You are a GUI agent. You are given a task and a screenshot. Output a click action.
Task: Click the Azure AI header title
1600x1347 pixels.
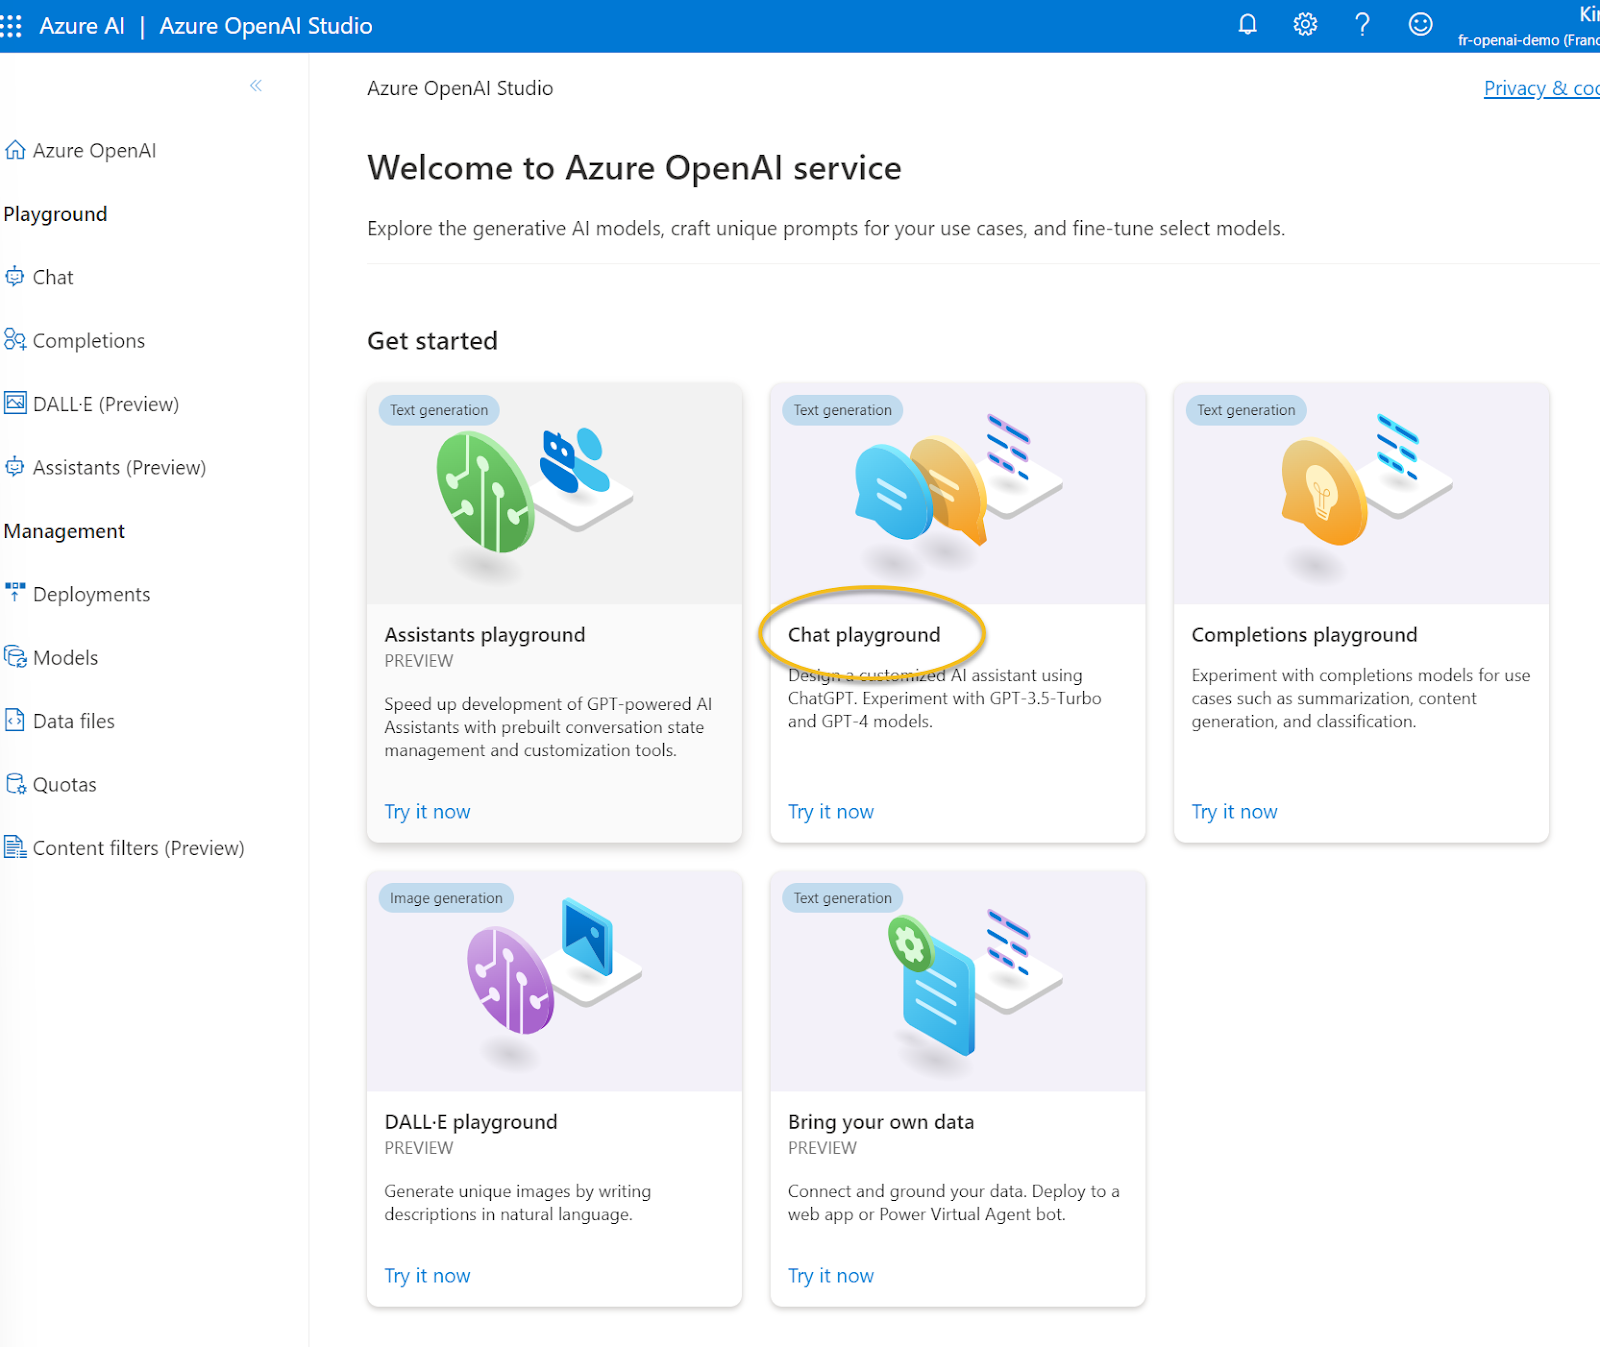[82, 26]
